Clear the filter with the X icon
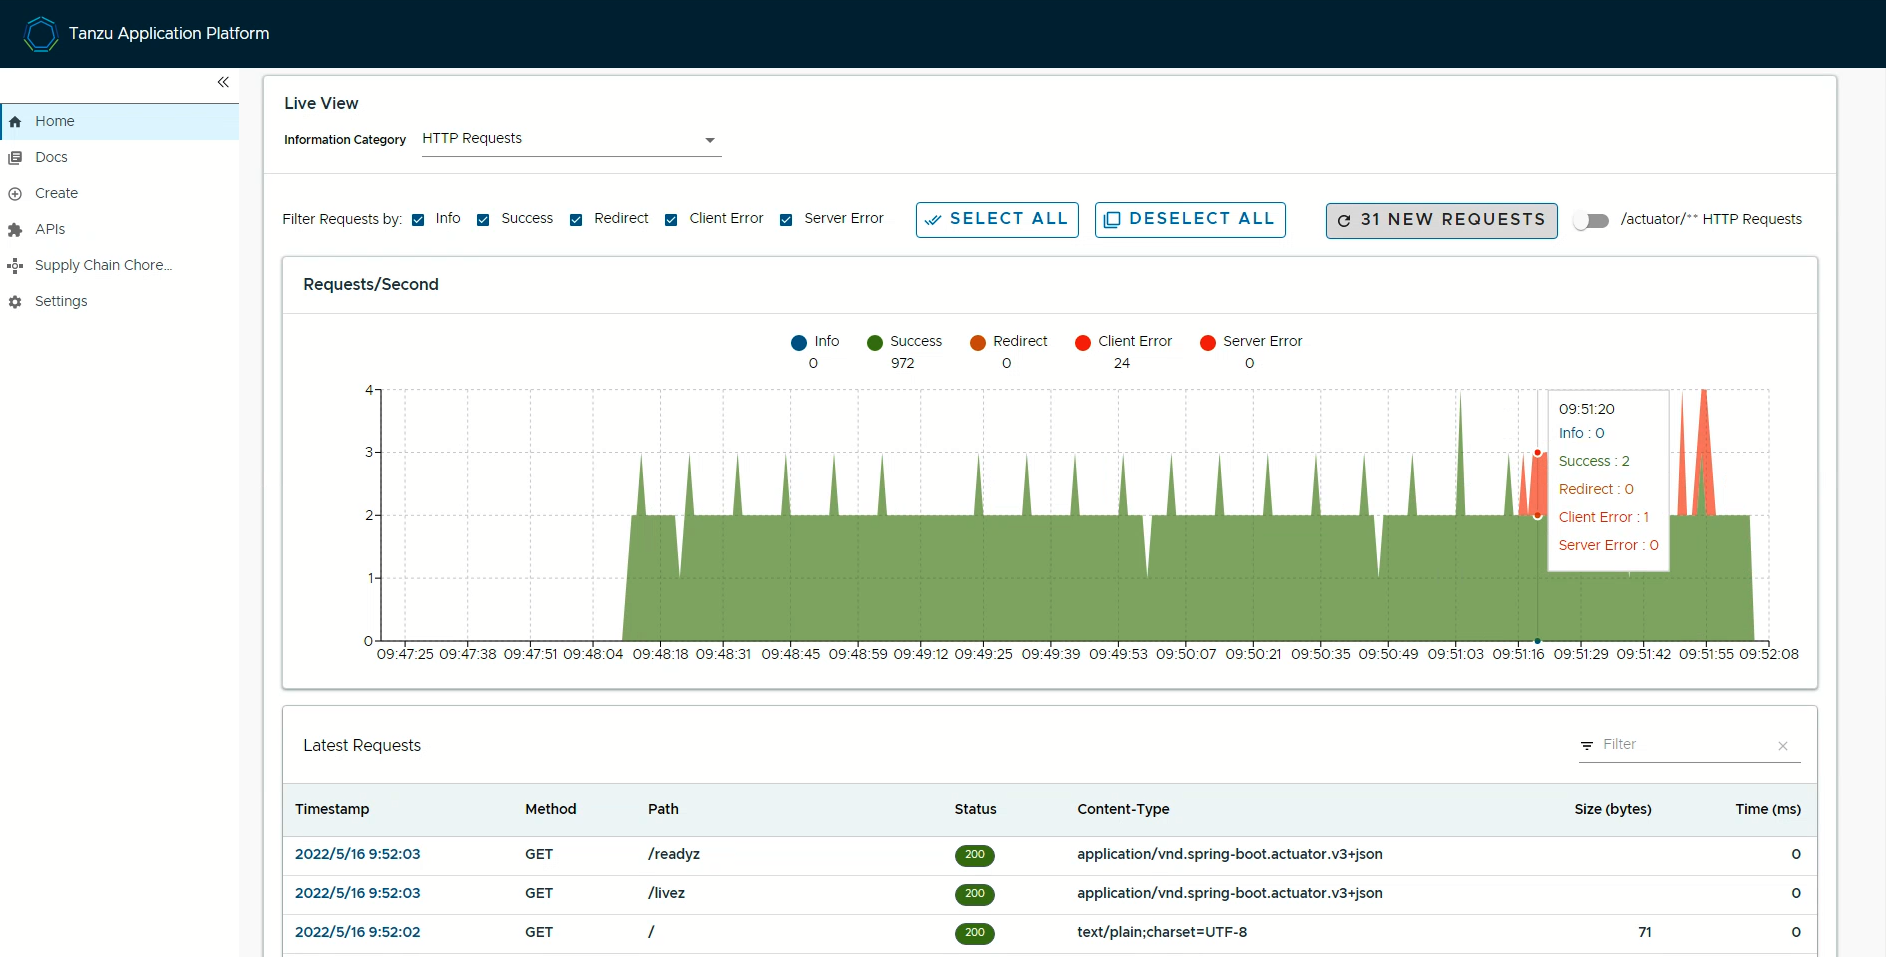The image size is (1886, 957). coord(1783,746)
